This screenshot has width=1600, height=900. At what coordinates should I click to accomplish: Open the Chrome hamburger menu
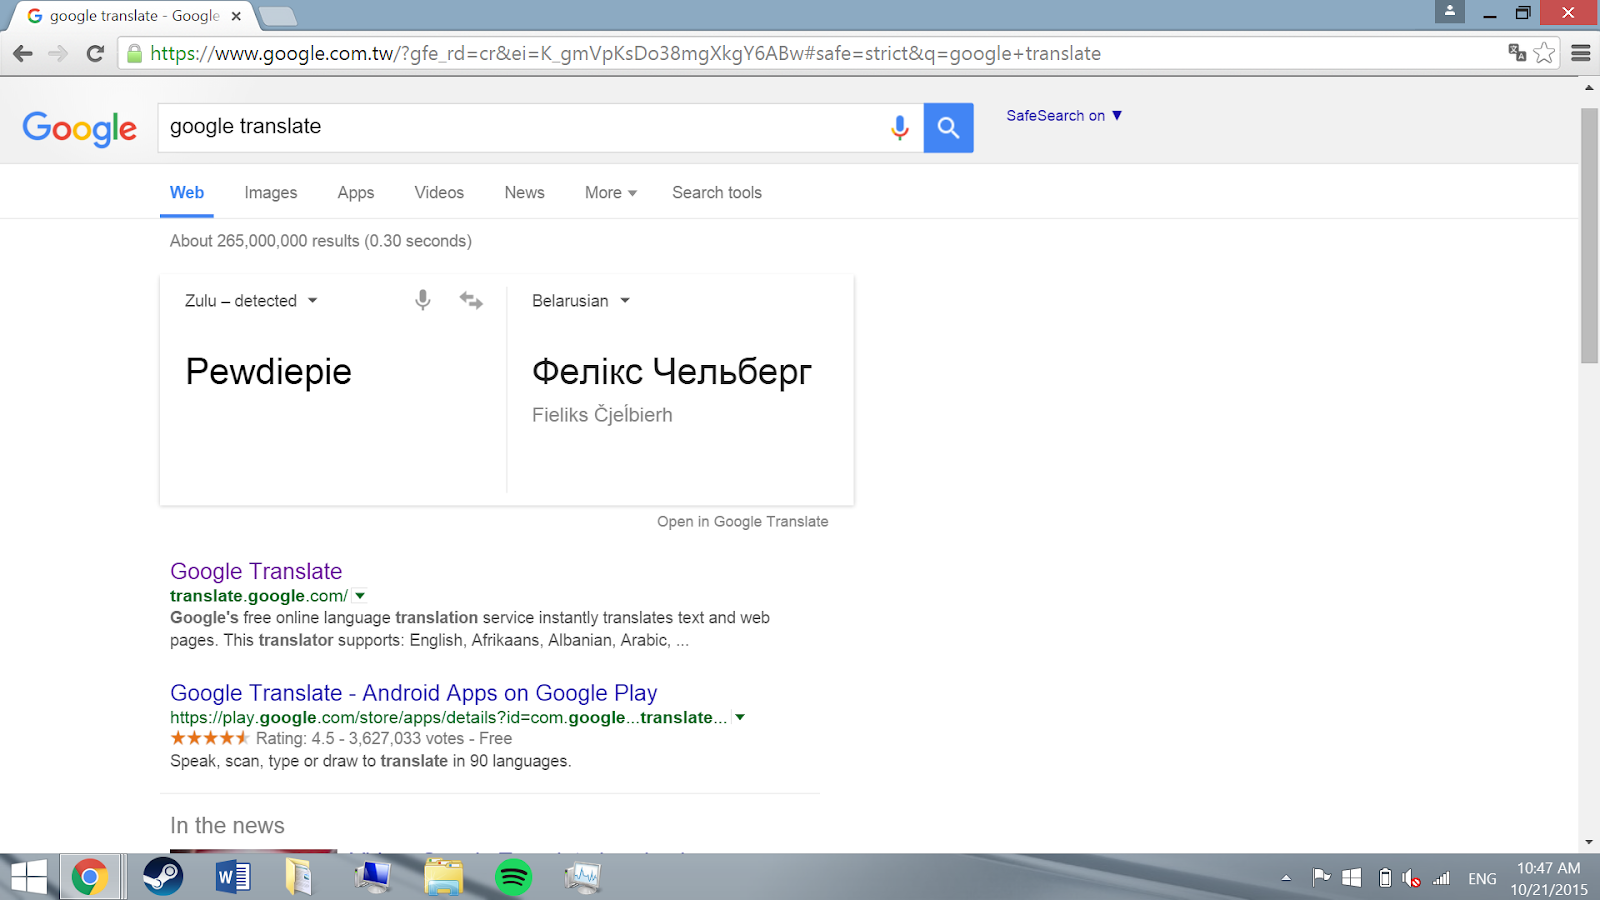point(1581,53)
